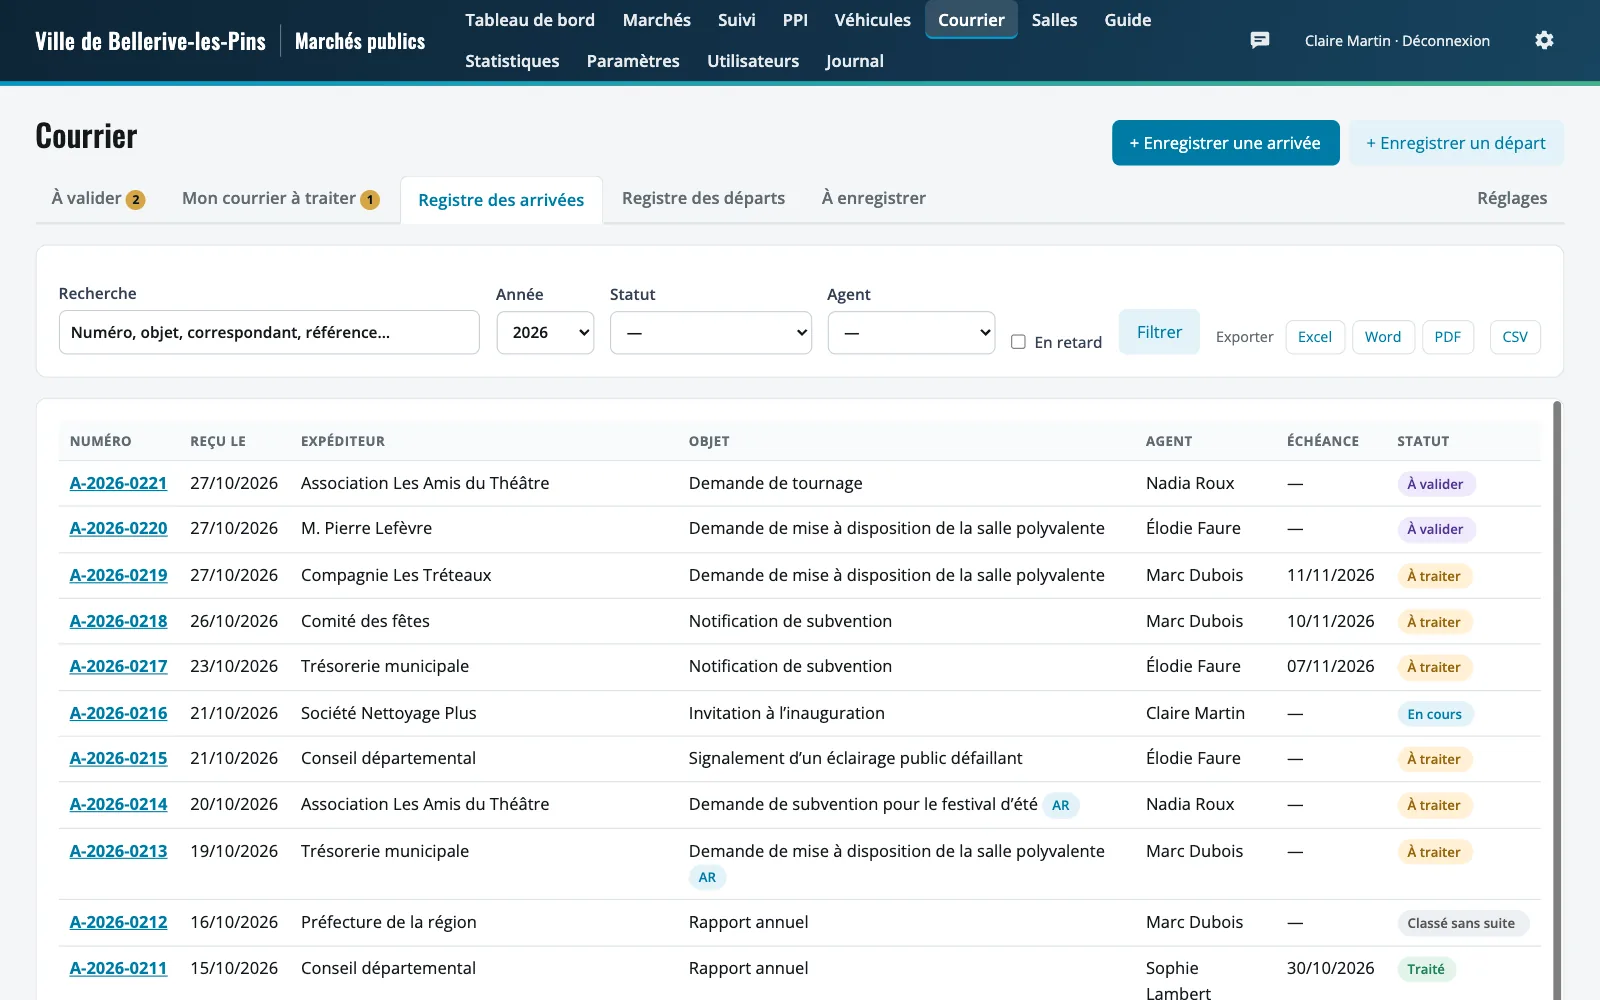Screen dimensions: 1600x1000
Task: Click Préfecture de la région cell
Action: pos(388,922)
